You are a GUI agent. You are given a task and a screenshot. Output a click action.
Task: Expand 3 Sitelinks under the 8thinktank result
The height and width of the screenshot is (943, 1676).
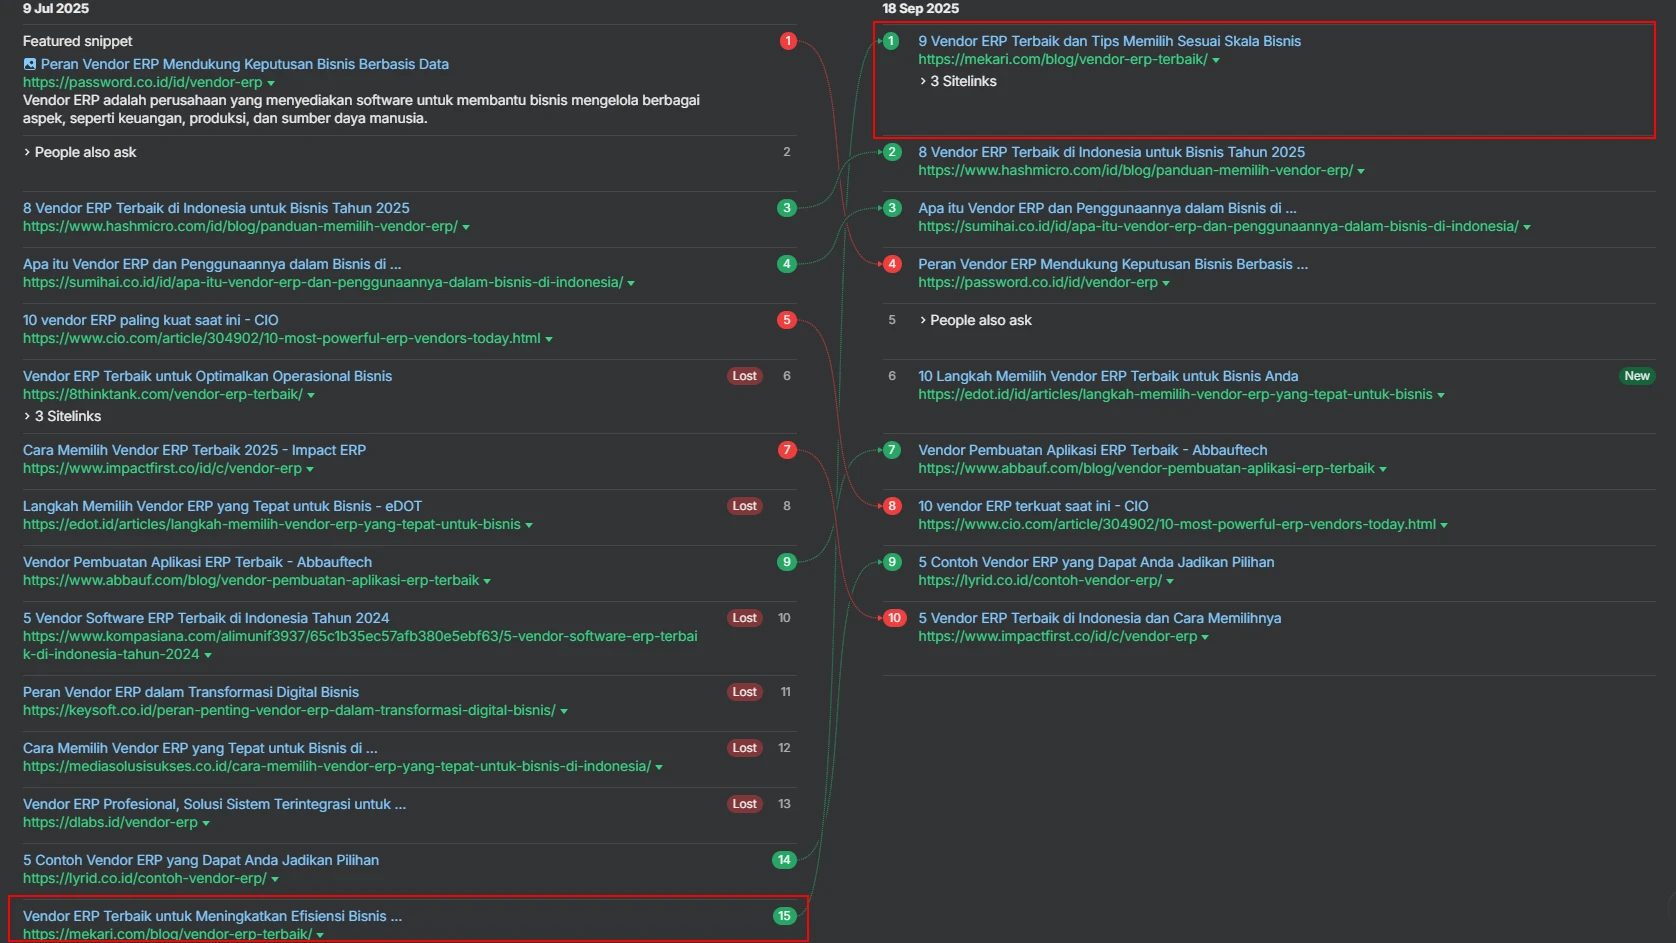click(62, 416)
